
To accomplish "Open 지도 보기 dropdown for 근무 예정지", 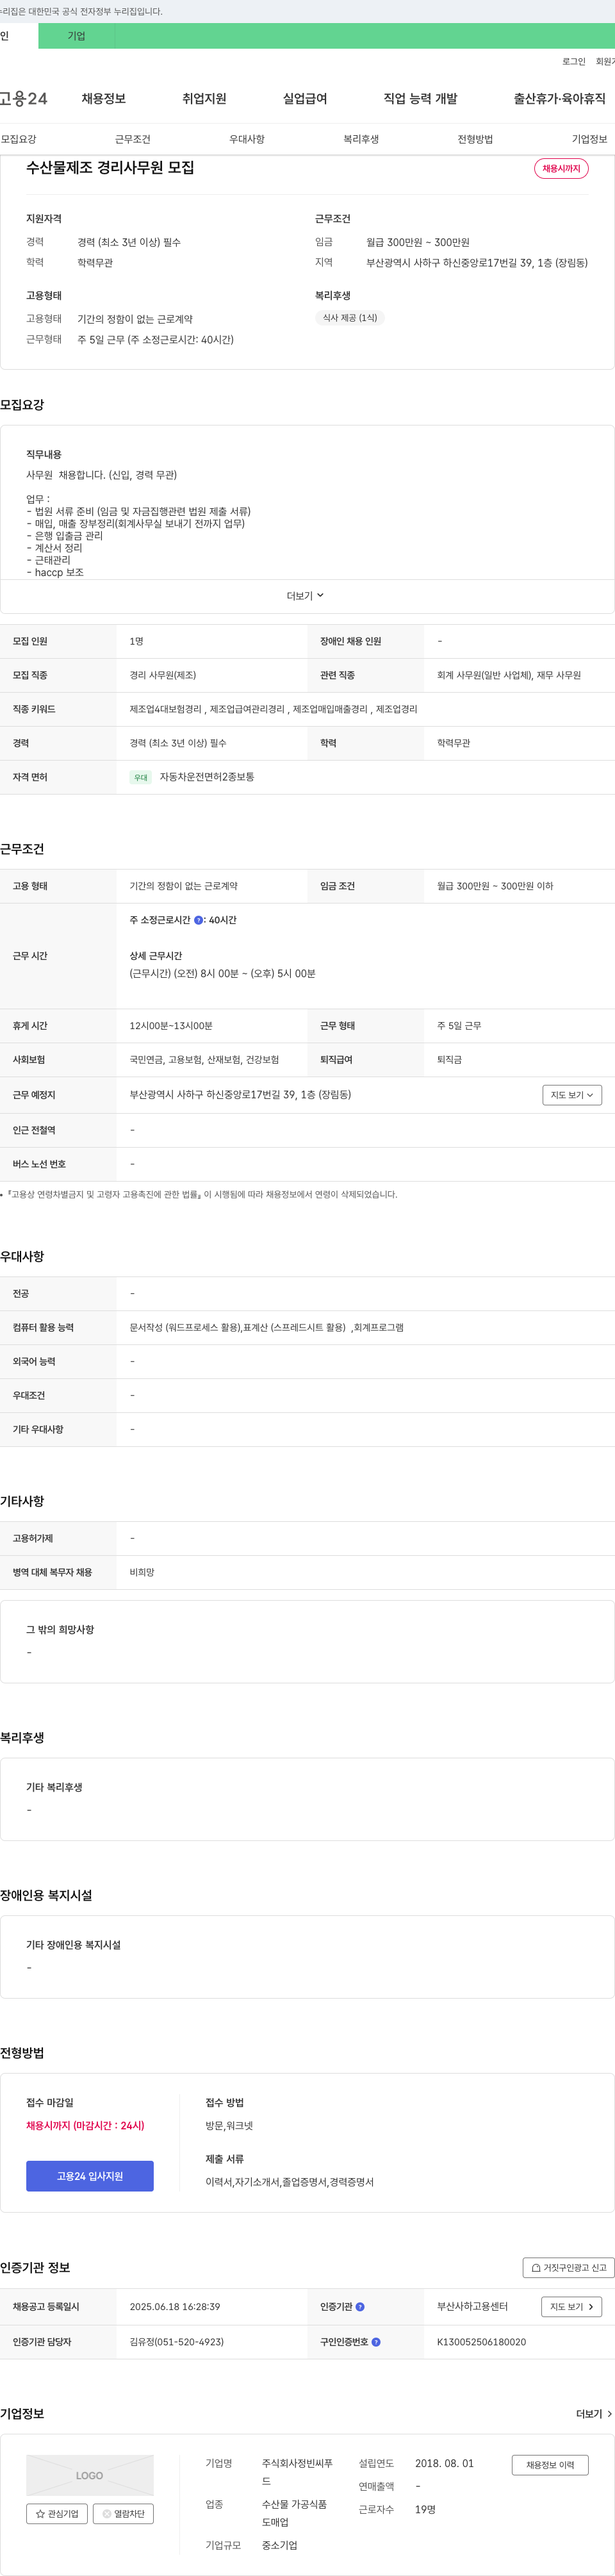I will [x=572, y=1095].
